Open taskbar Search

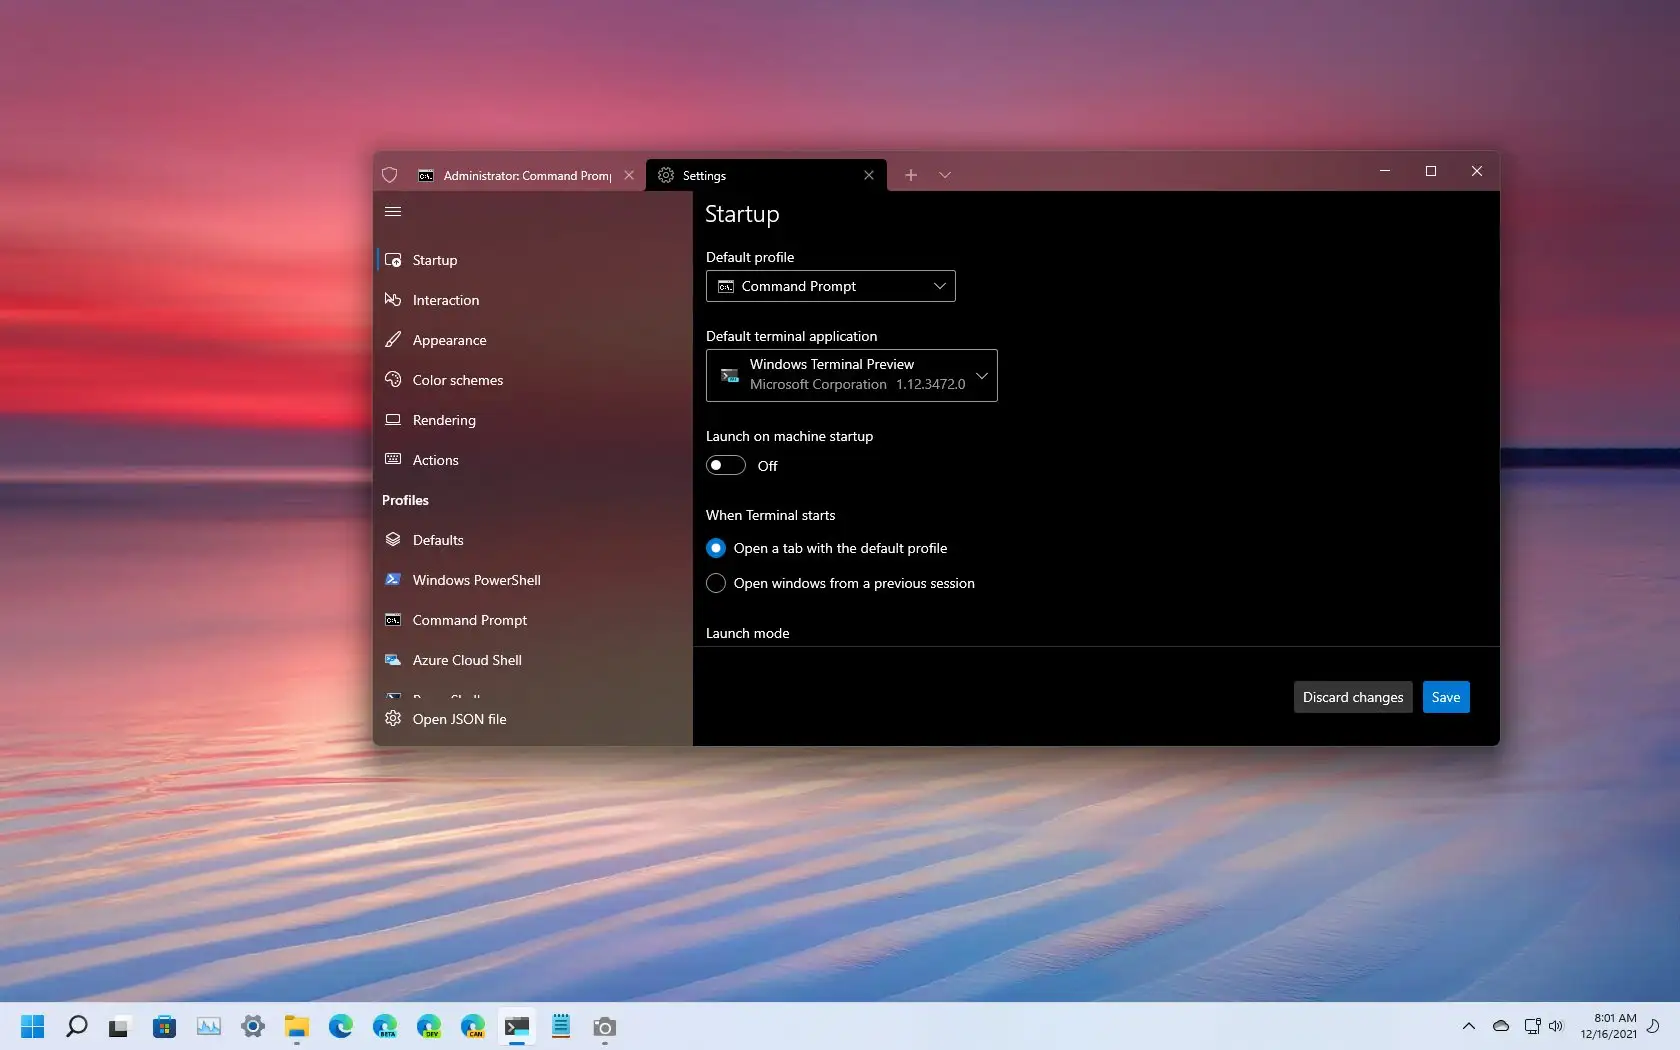77,1027
